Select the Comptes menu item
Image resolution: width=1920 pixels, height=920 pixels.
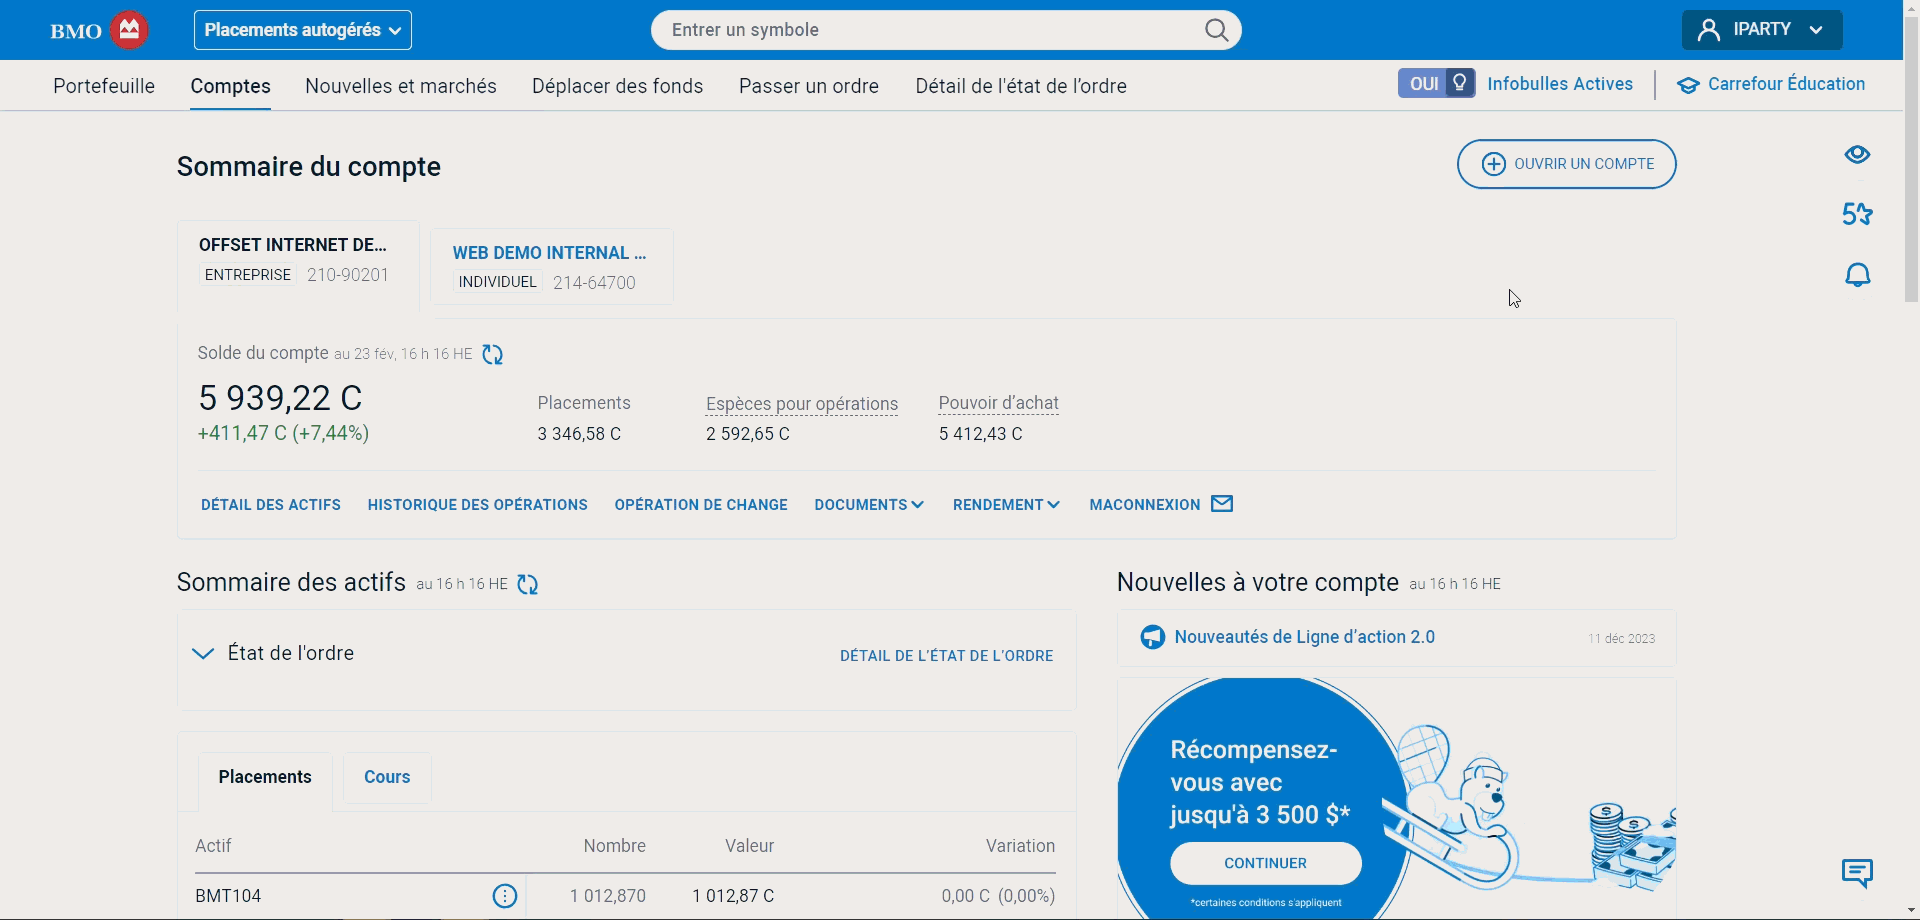(x=231, y=86)
